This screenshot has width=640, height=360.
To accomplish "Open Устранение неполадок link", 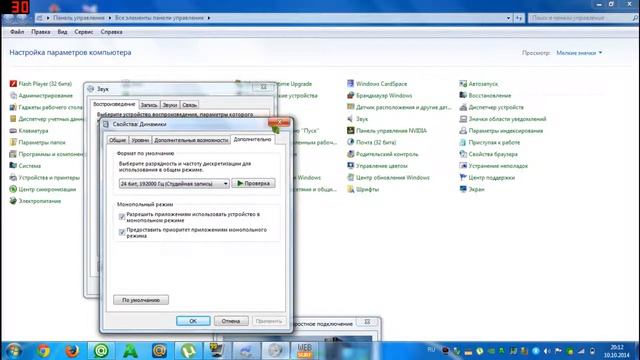I will click(x=498, y=166).
